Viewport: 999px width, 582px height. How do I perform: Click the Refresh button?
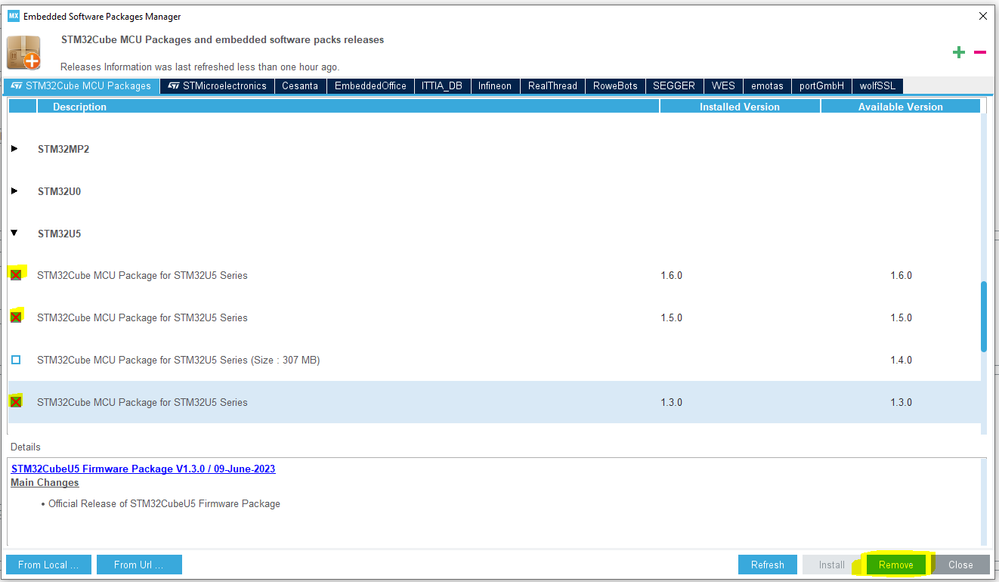[x=767, y=565]
